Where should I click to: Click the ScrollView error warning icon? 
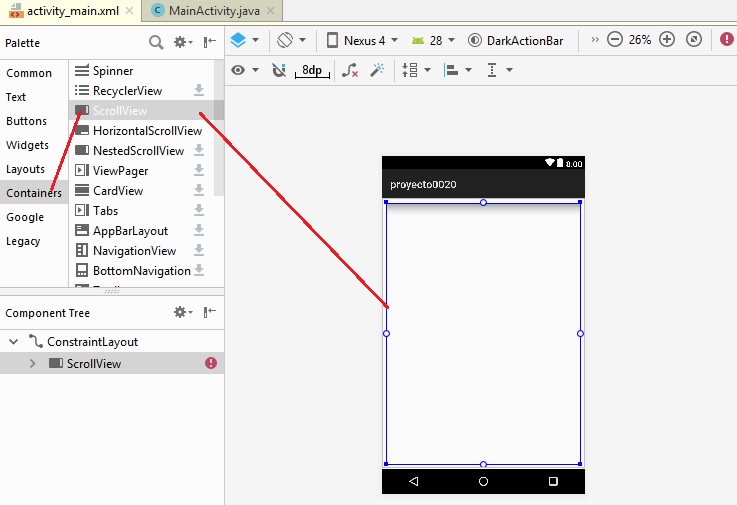tap(211, 363)
